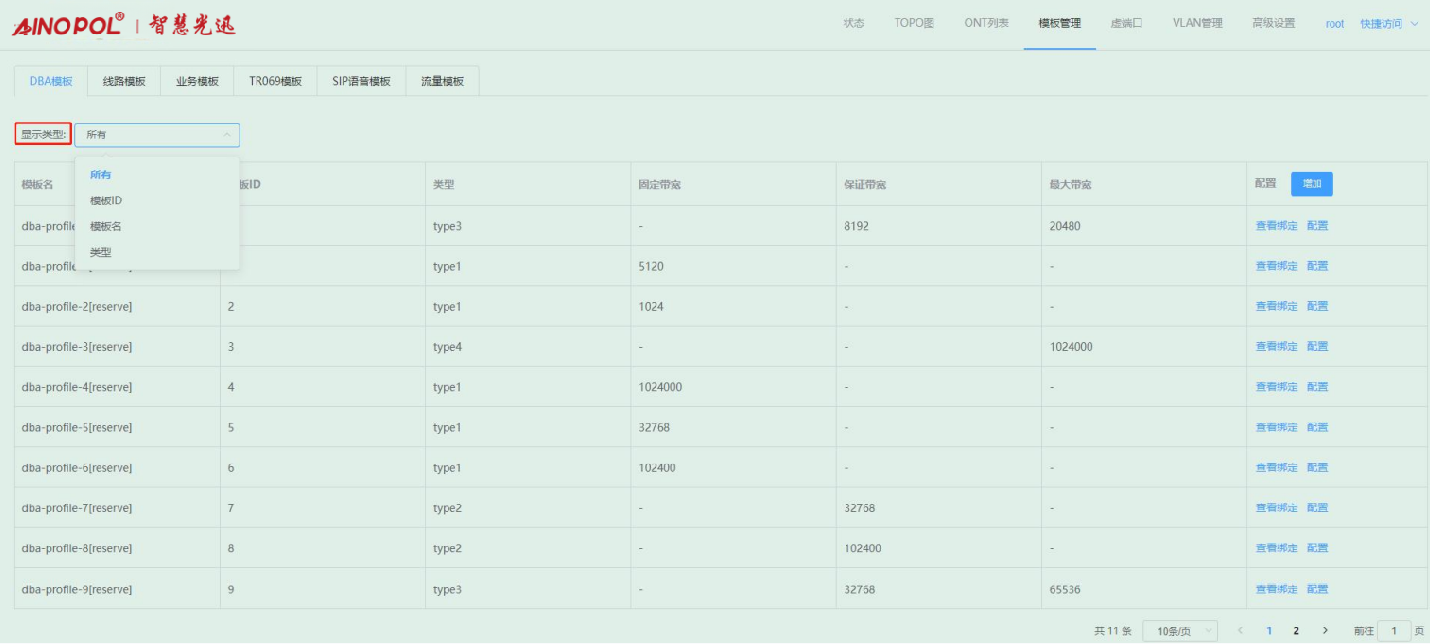Choose 类型 option in the filter list

(x=101, y=253)
